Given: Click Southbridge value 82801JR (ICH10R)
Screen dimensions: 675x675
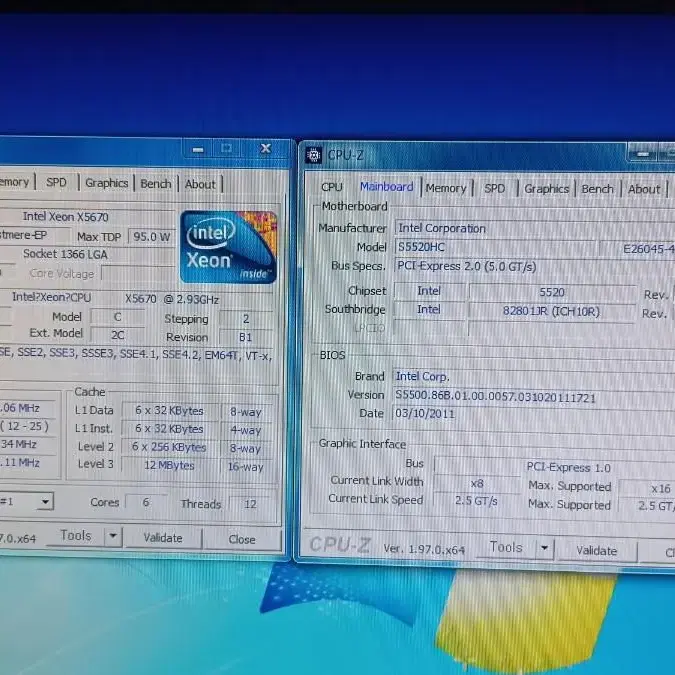Looking at the screenshot, I should point(551,311).
